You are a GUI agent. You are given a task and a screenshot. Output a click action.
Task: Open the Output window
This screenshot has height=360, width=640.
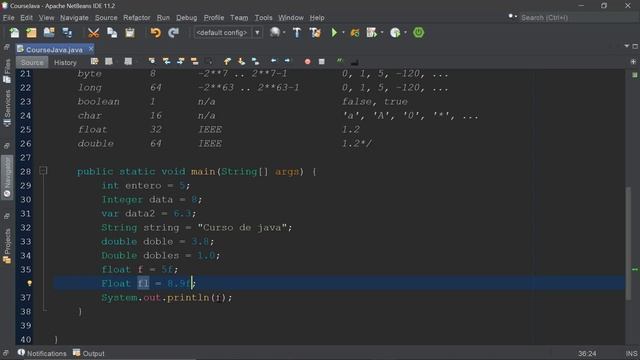click(x=89, y=353)
